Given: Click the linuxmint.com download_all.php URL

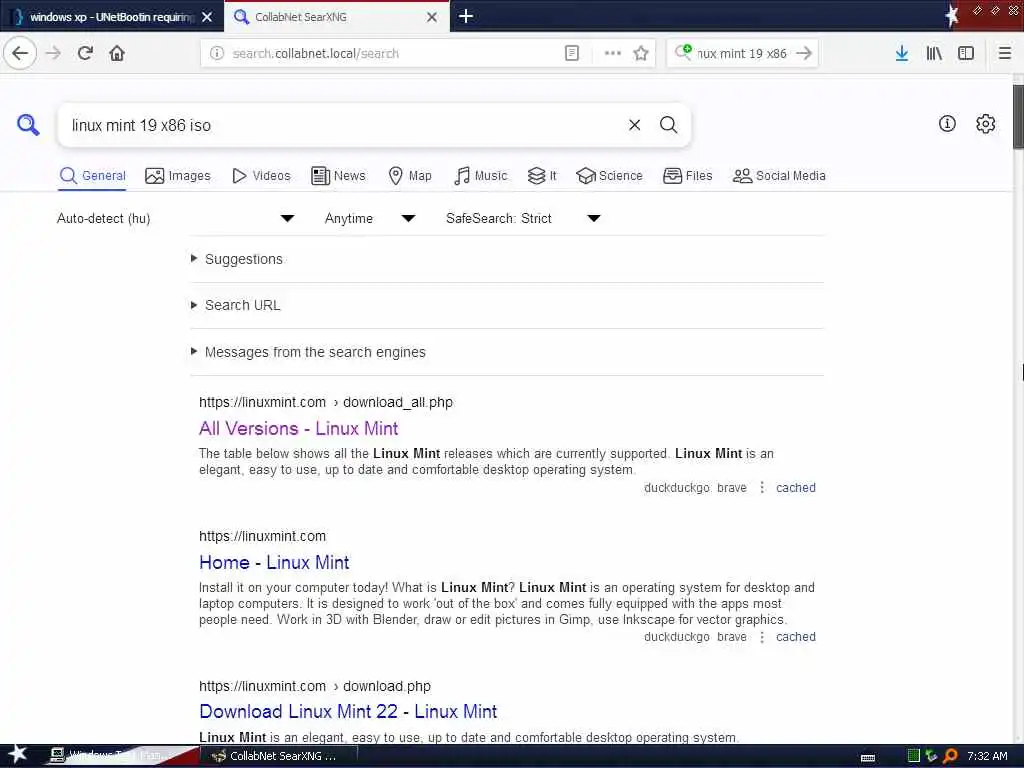Looking at the screenshot, I should pyautogui.click(x=326, y=402).
